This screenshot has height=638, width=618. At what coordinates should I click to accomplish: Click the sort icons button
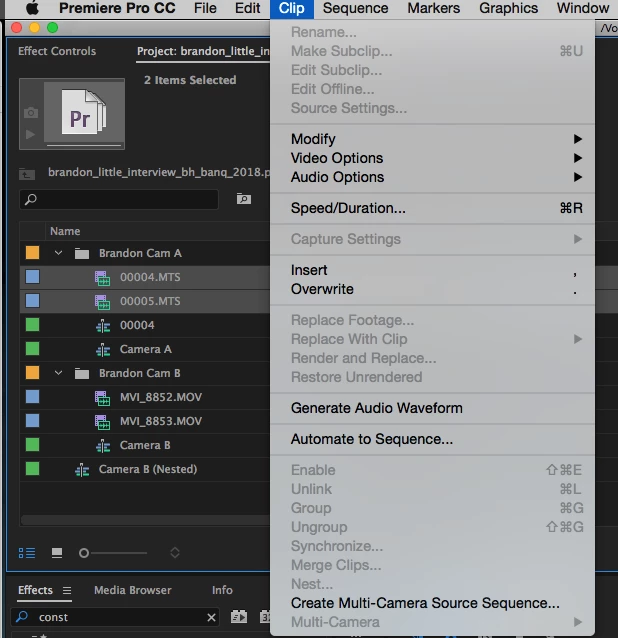[x=175, y=553]
